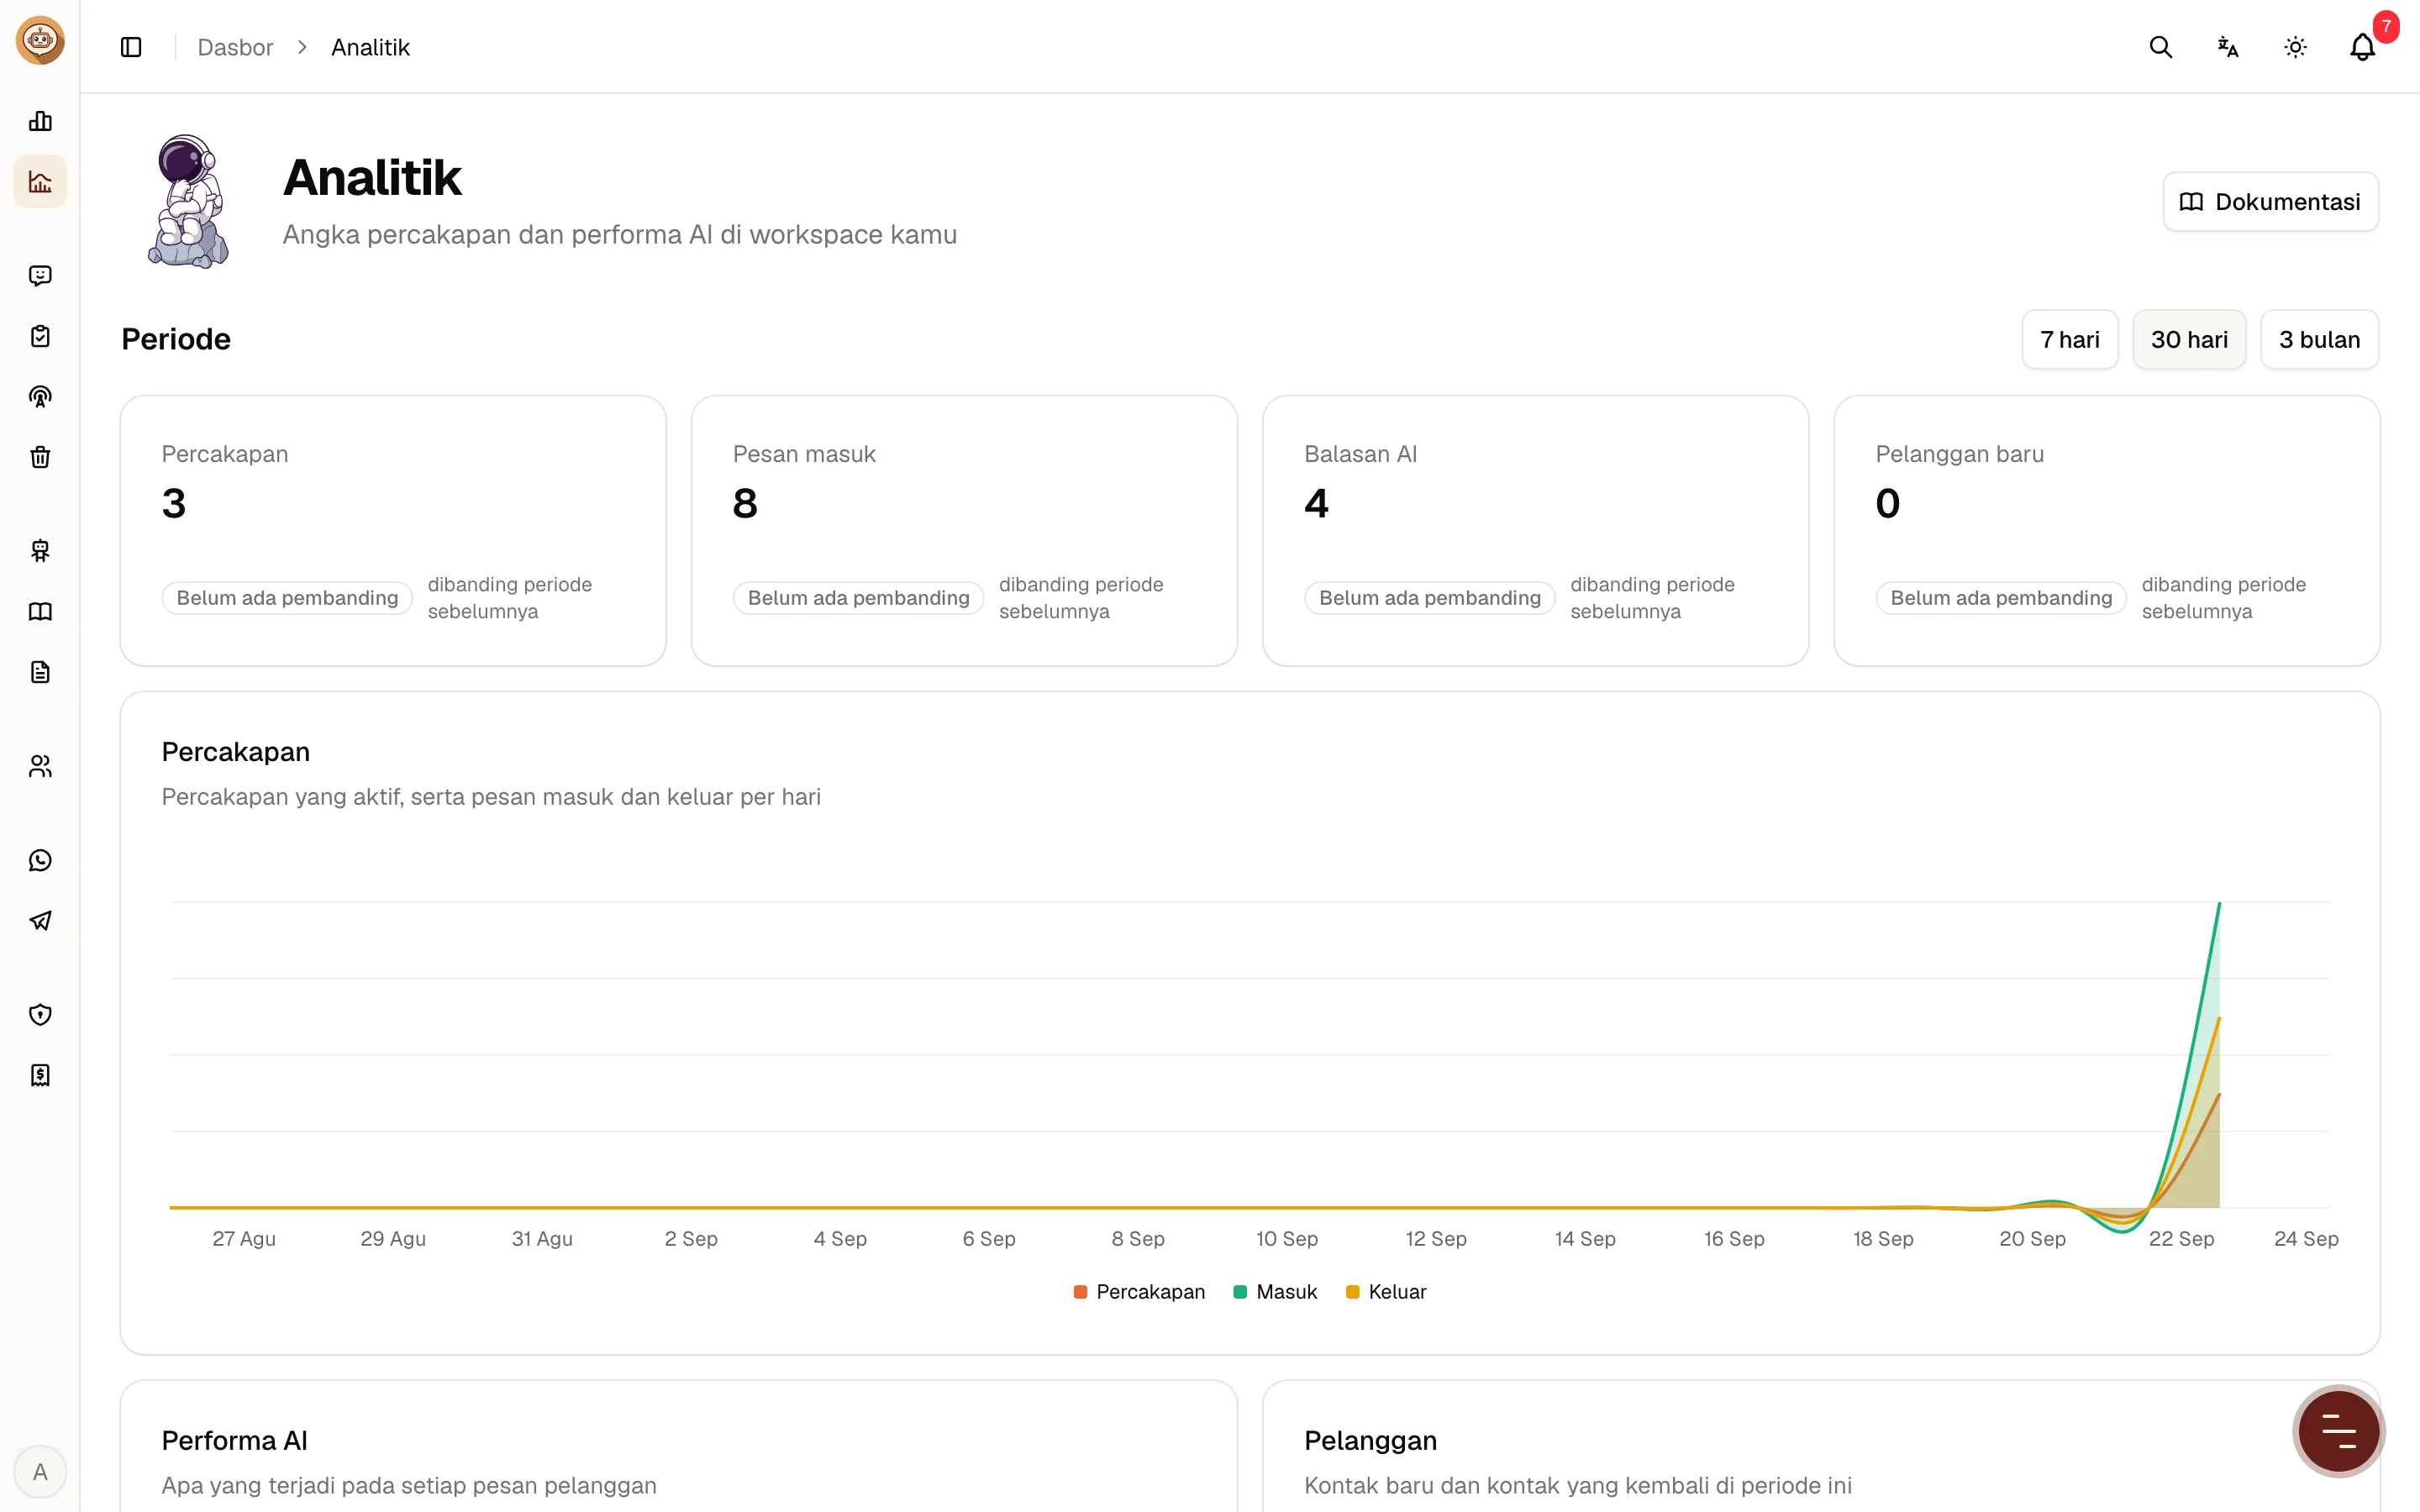This screenshot has width=2420, height=1512.
Task: Open the WhatsApp channel icon in sidebar
Action: pos(40,860)
